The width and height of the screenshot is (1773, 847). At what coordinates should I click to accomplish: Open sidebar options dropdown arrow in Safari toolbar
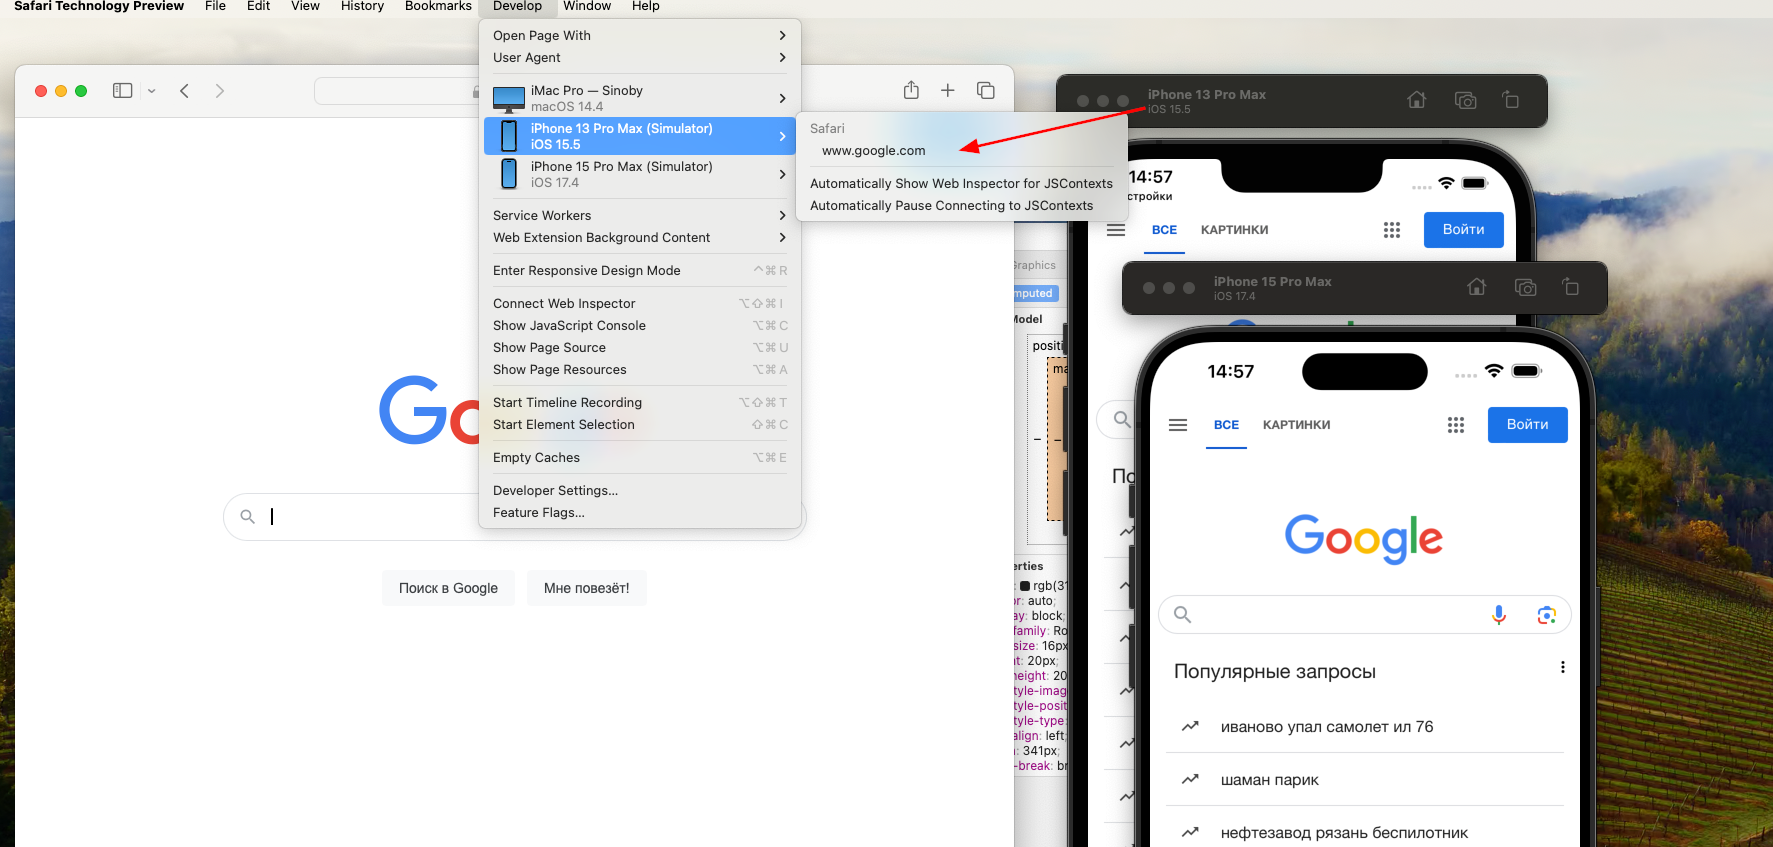(152, 91)
